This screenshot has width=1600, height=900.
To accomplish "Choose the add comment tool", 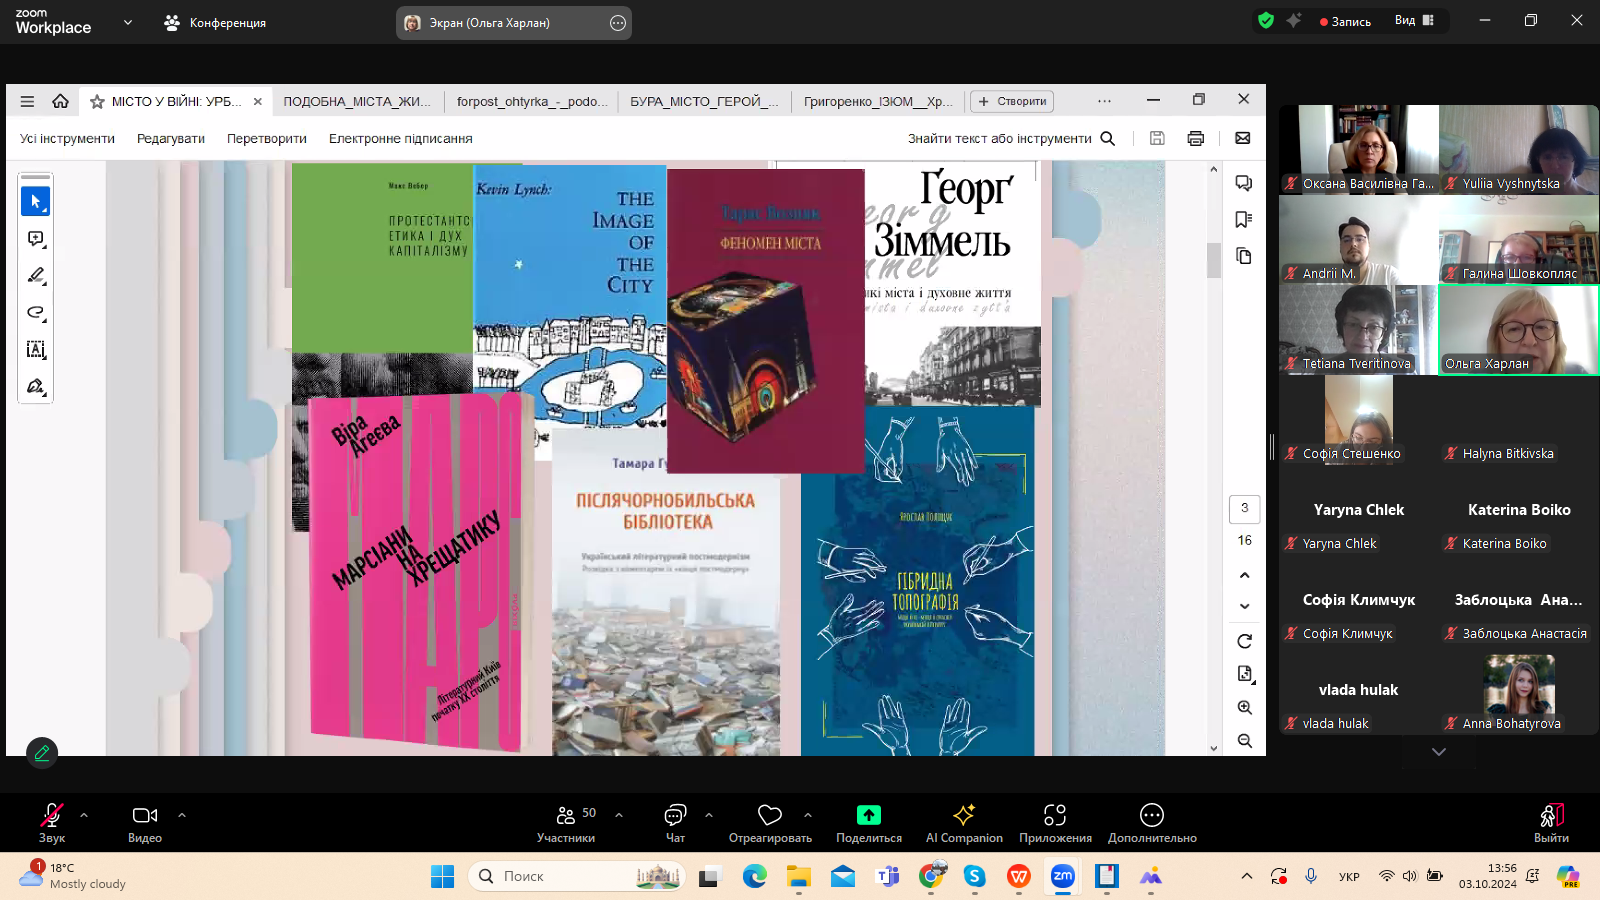I will pyautogui.click(x=35, y=239).
